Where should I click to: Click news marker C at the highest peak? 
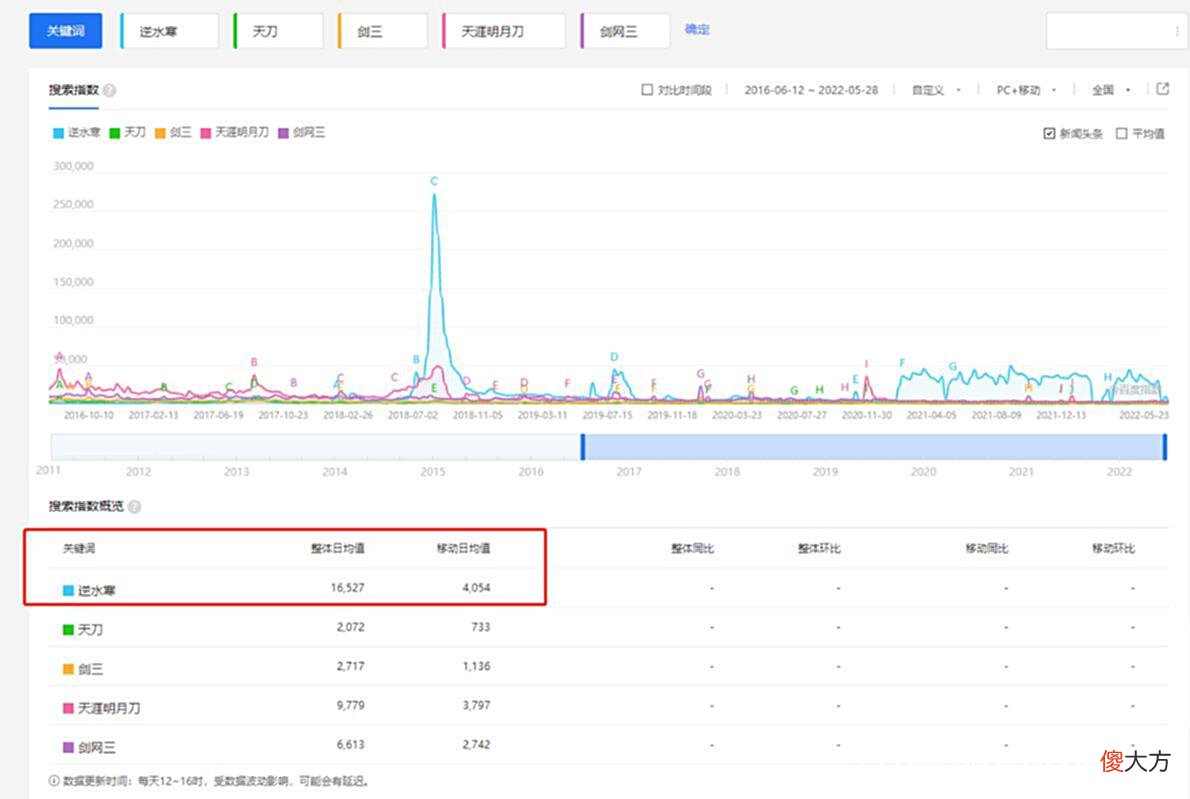434,181
